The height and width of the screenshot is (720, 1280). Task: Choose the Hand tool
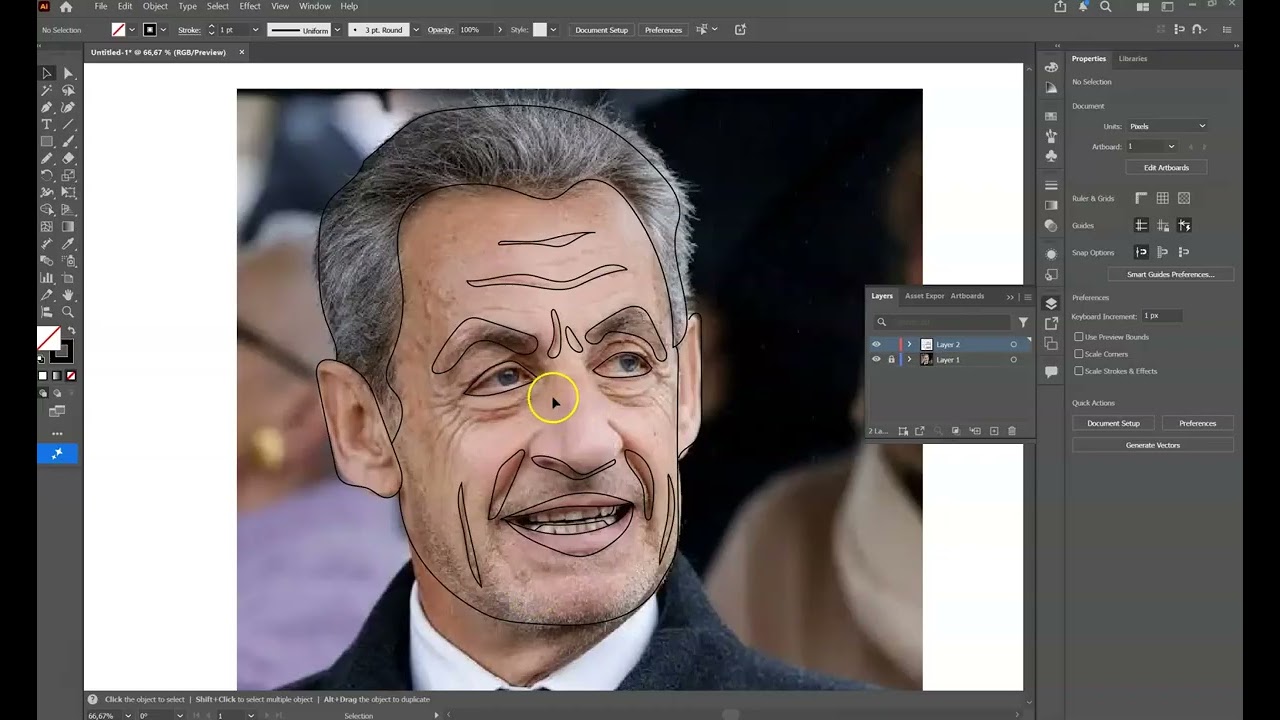click(x=68, y=295)
